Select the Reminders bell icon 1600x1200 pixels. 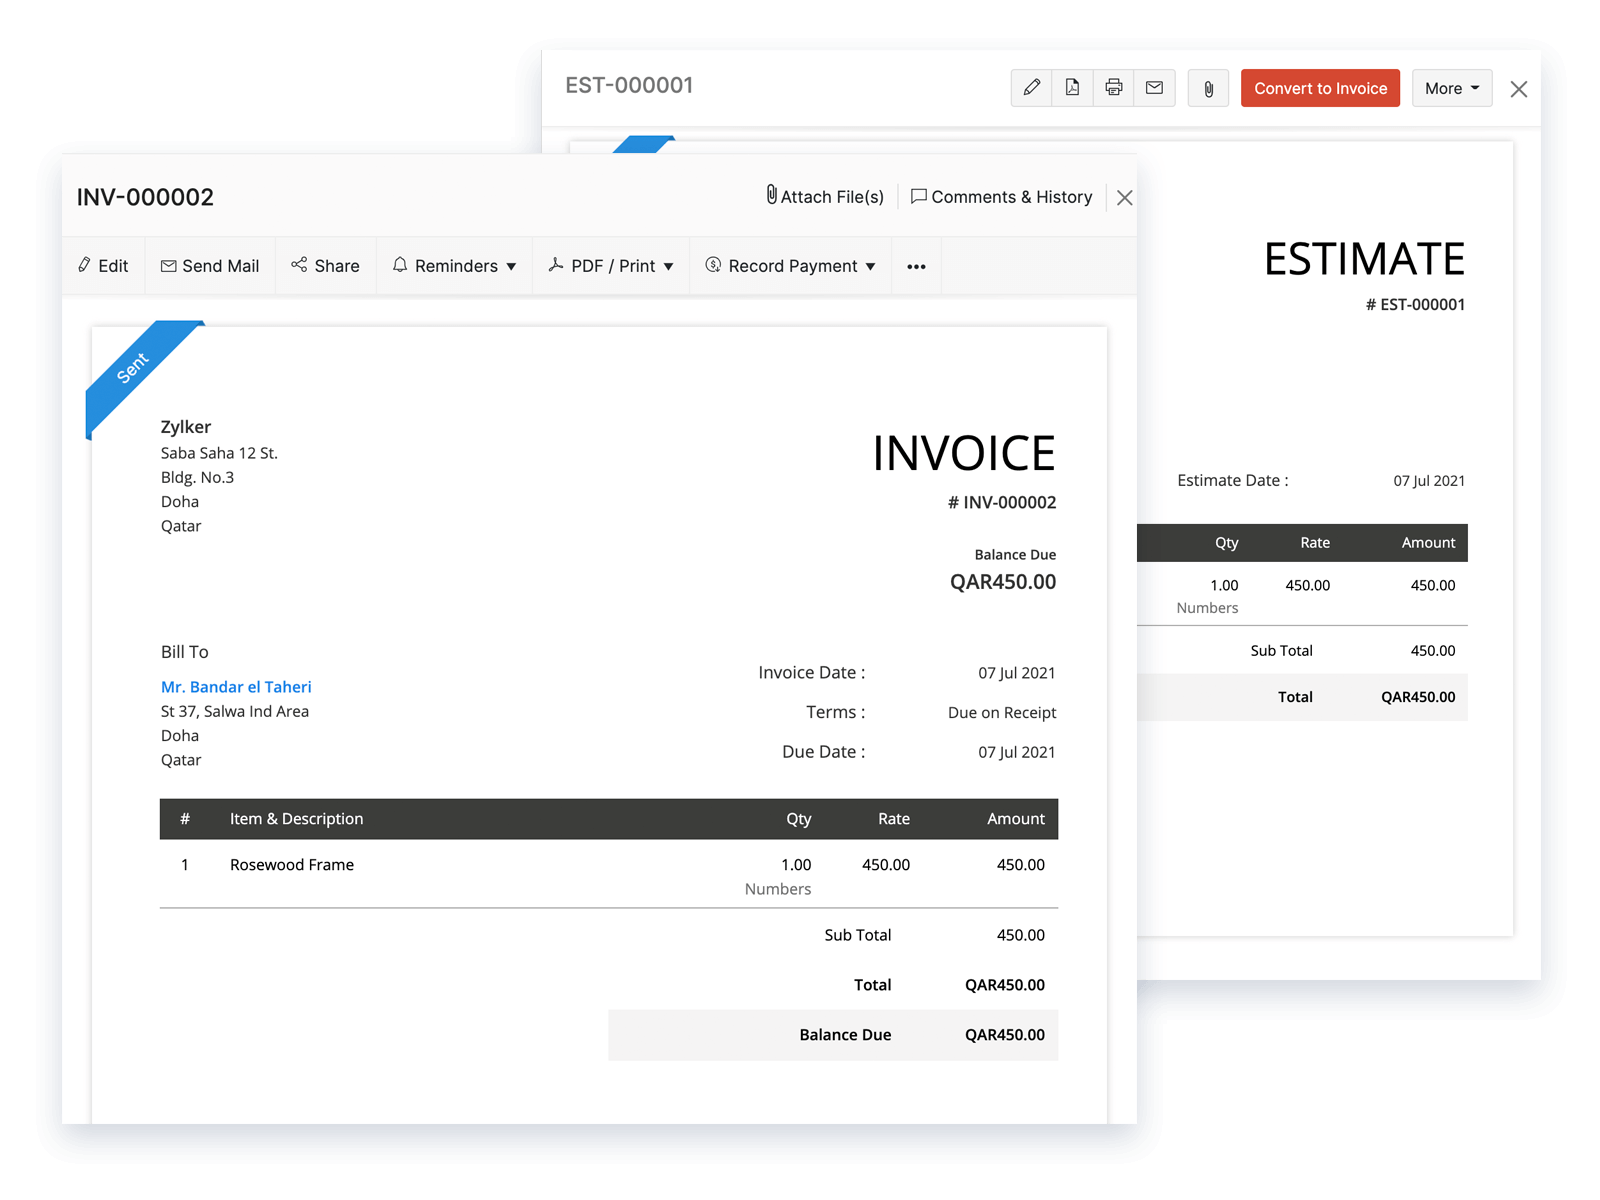click(x=400, y=265)
